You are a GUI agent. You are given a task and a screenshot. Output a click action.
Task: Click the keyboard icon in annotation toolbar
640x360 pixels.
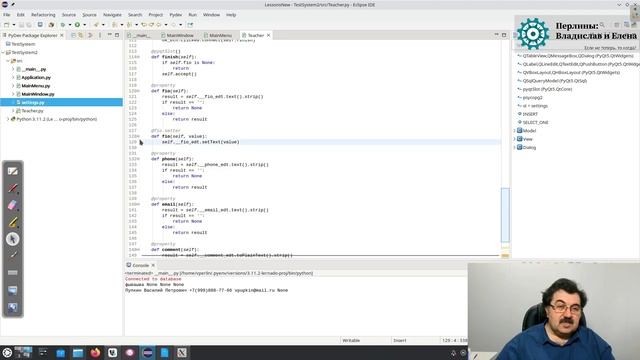click(x=13, y=273)
